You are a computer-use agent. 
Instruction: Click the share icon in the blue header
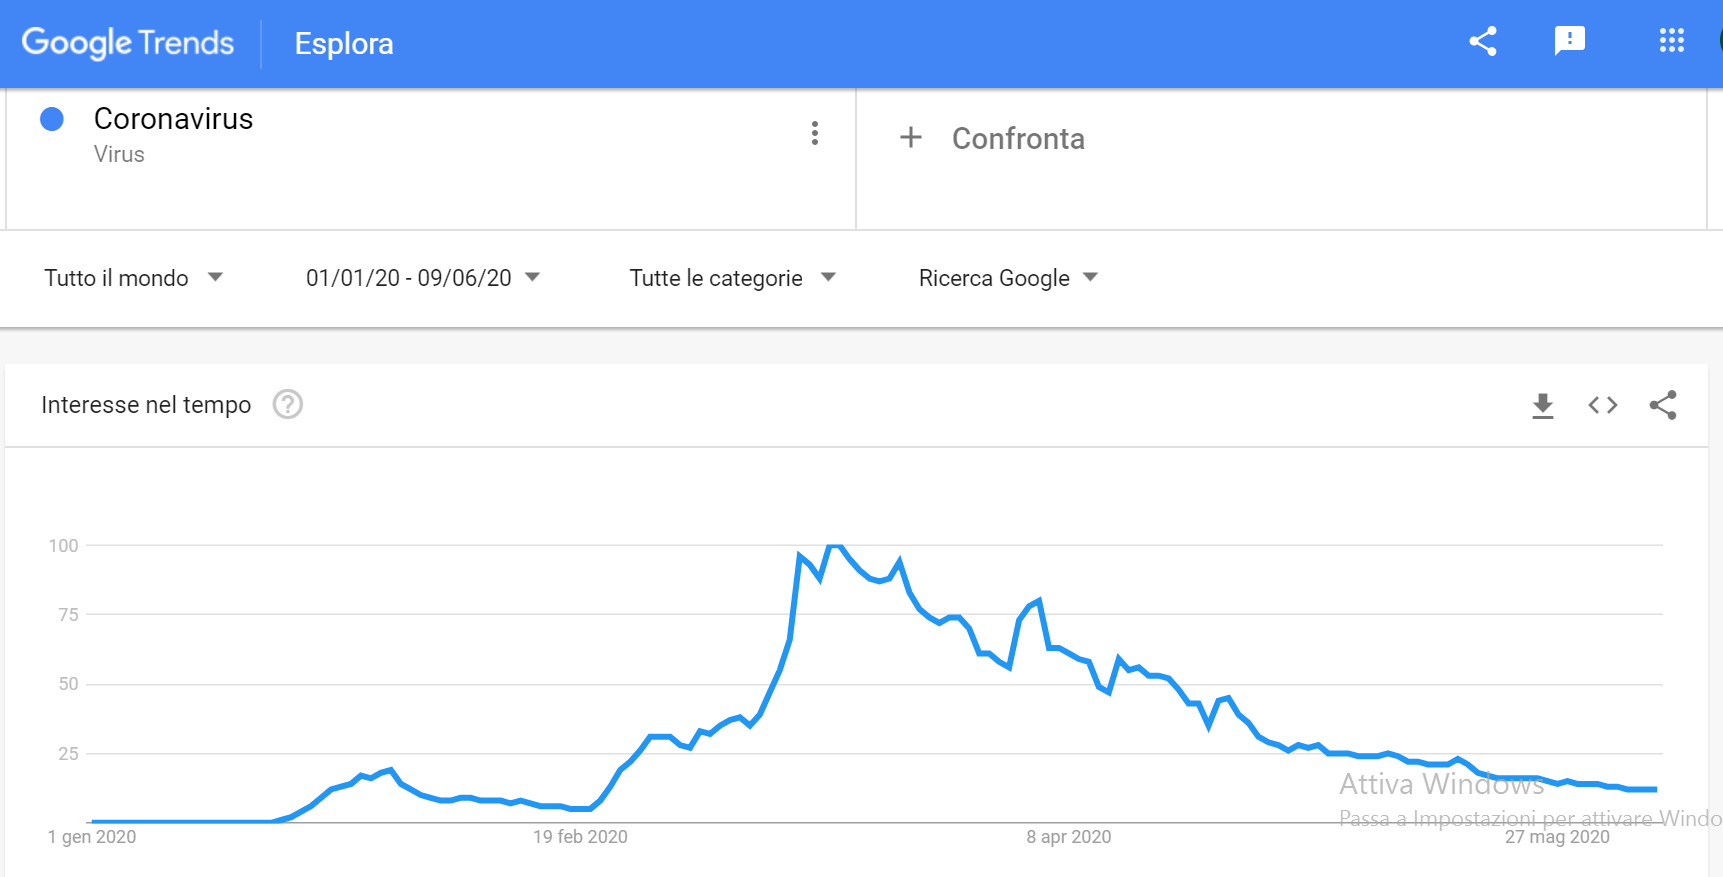[x=1483, y=41]
